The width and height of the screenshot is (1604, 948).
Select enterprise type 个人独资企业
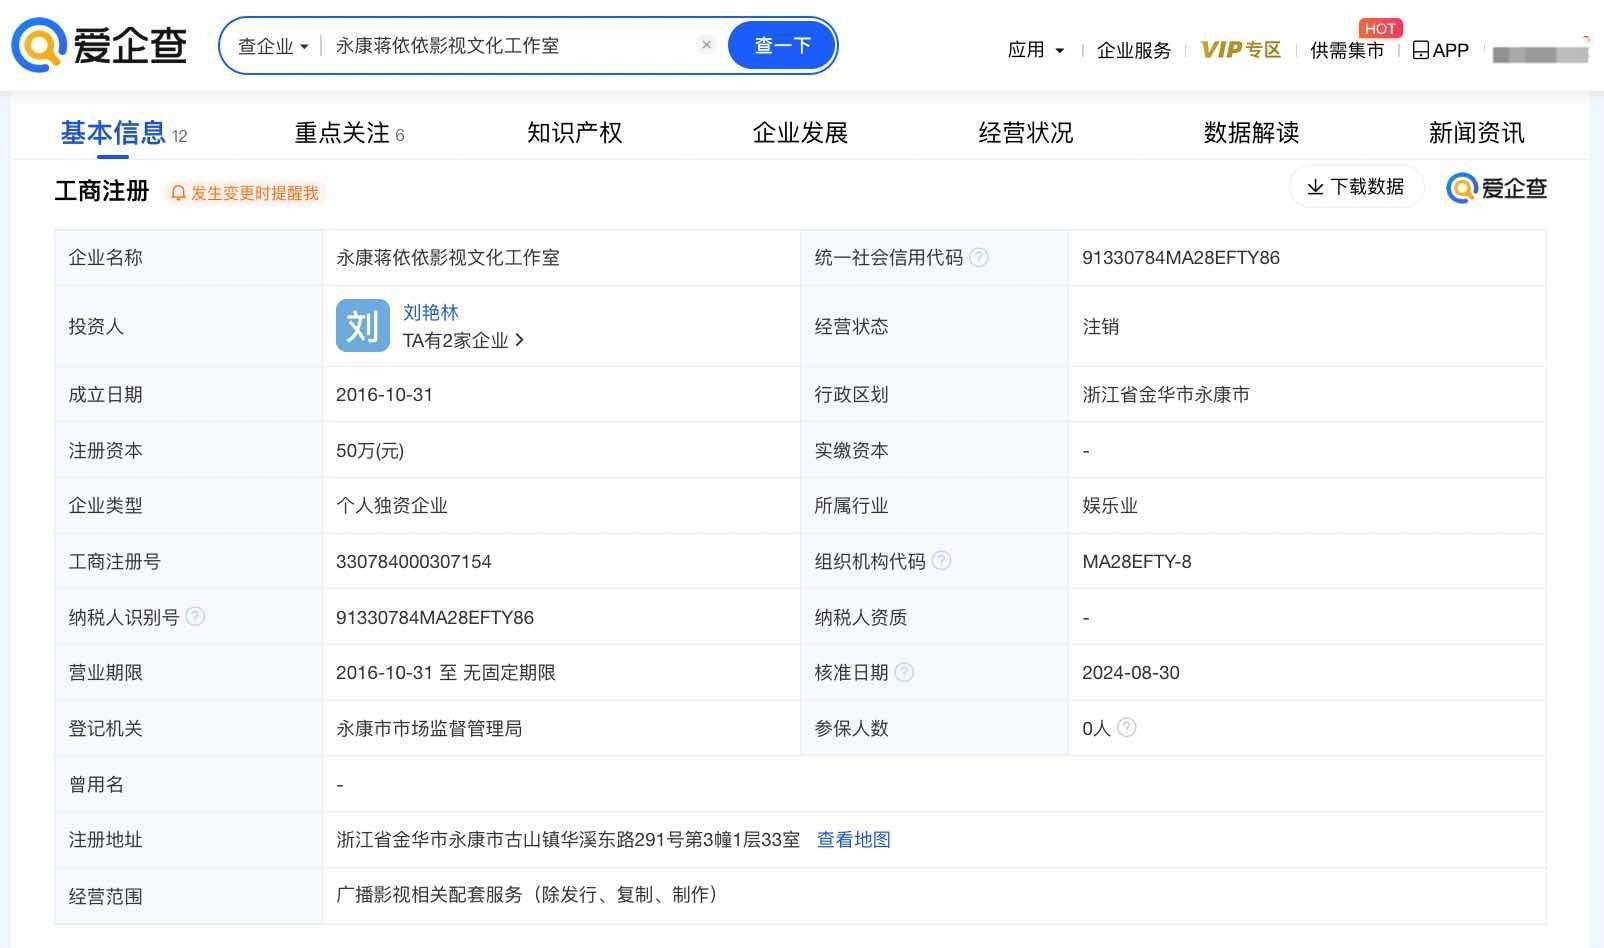tap(391, 506)
